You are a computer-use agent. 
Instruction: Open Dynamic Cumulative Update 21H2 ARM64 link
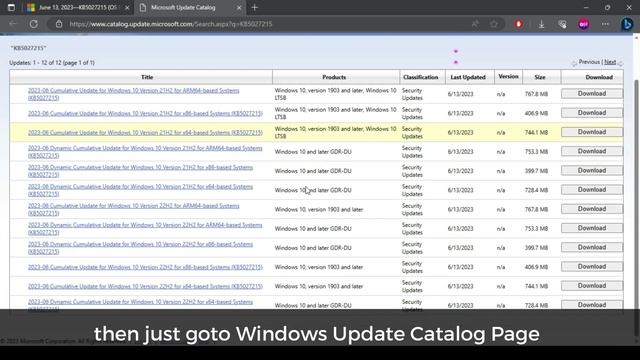coord(145,151)
